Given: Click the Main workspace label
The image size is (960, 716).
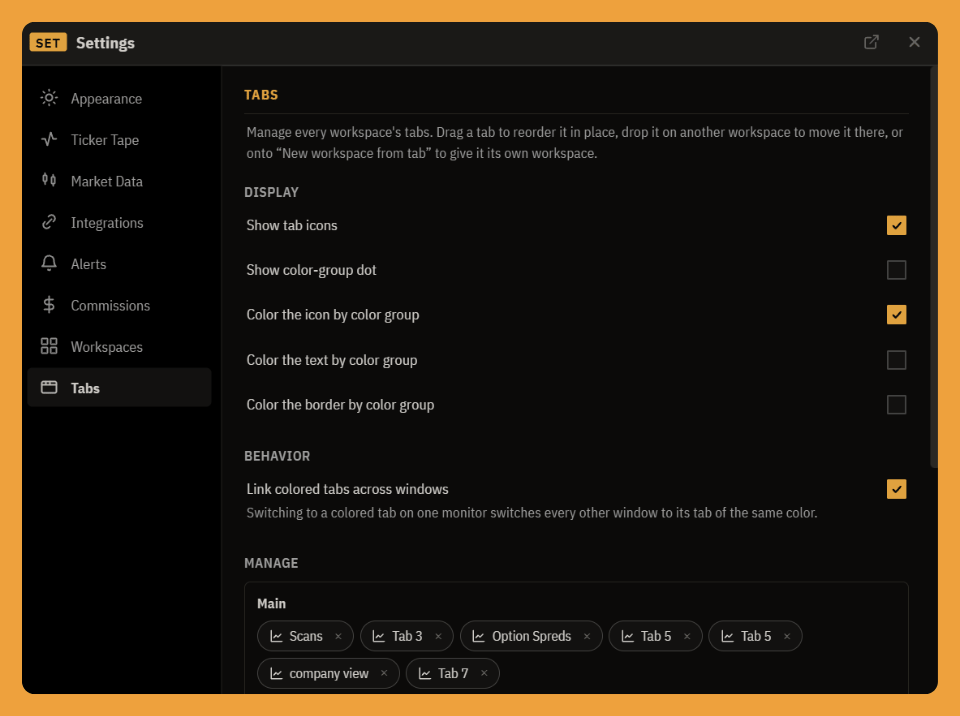Looking at the screenshot, I should click(x=271, y=603).
